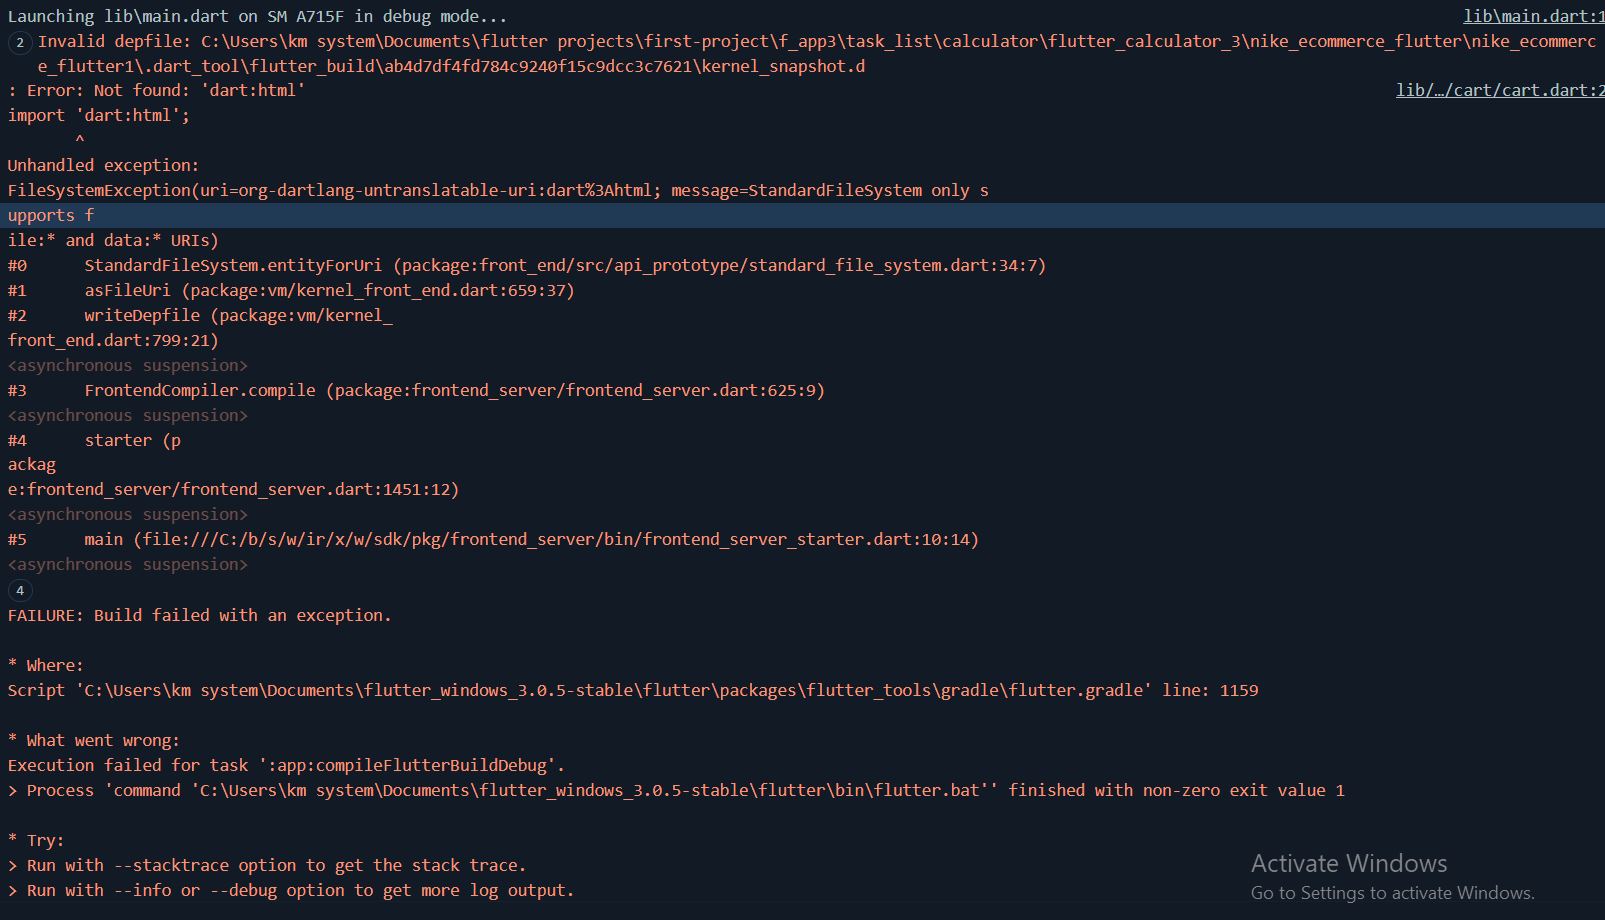Image resolution: width=1605 pixels, height=920 pixels.
Task: Click the 'ile:* and data:* URIs)' line
Action: pyautogui.click(x=113, y=240)
